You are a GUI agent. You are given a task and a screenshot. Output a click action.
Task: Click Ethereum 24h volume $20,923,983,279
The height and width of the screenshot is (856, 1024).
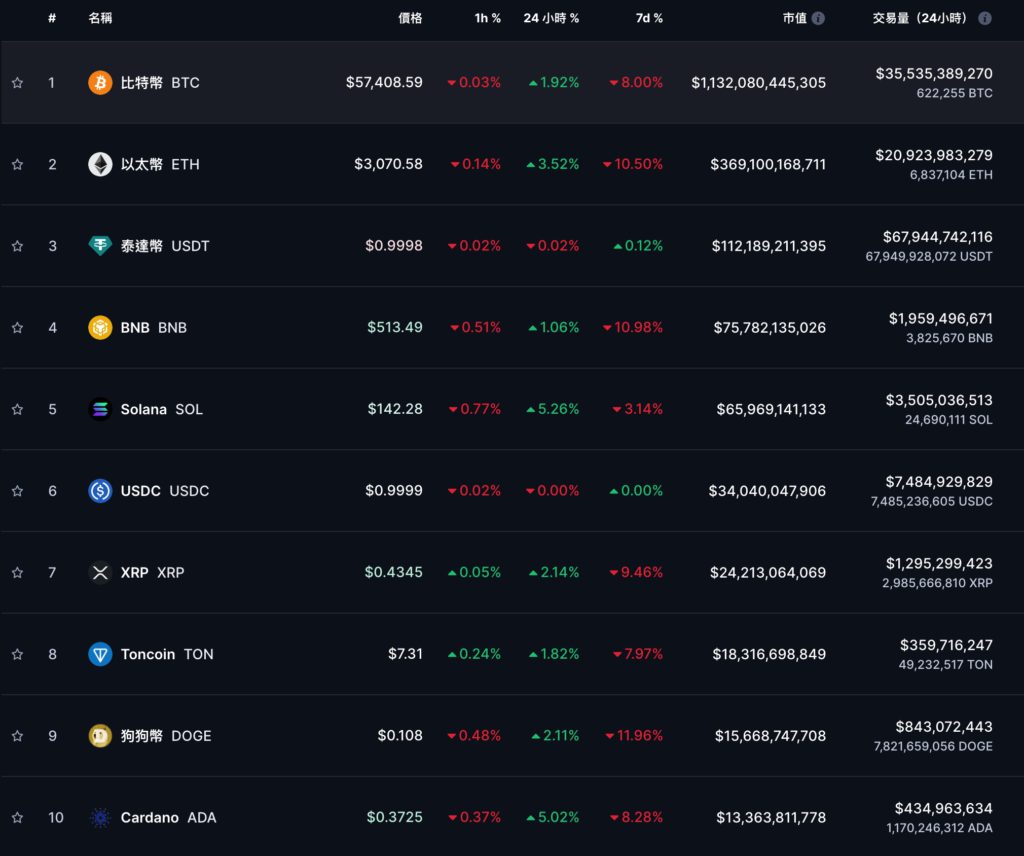[934, 155]
